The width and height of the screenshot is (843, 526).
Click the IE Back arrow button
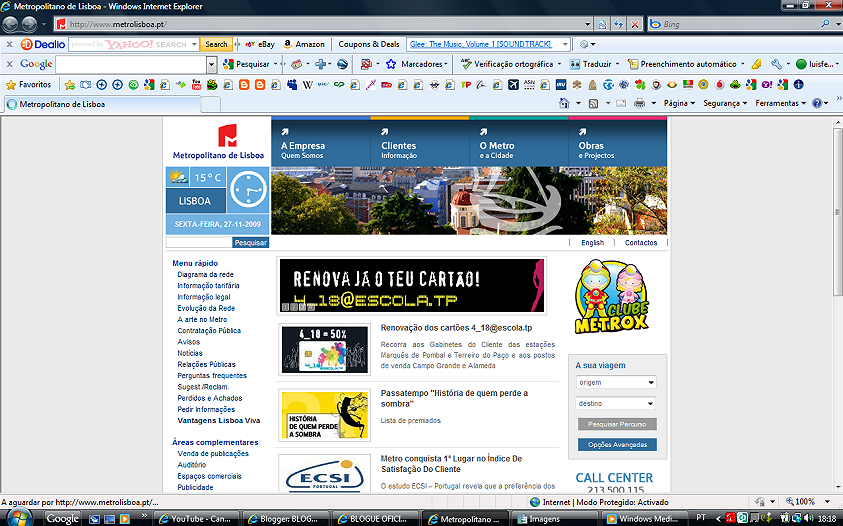10,24
